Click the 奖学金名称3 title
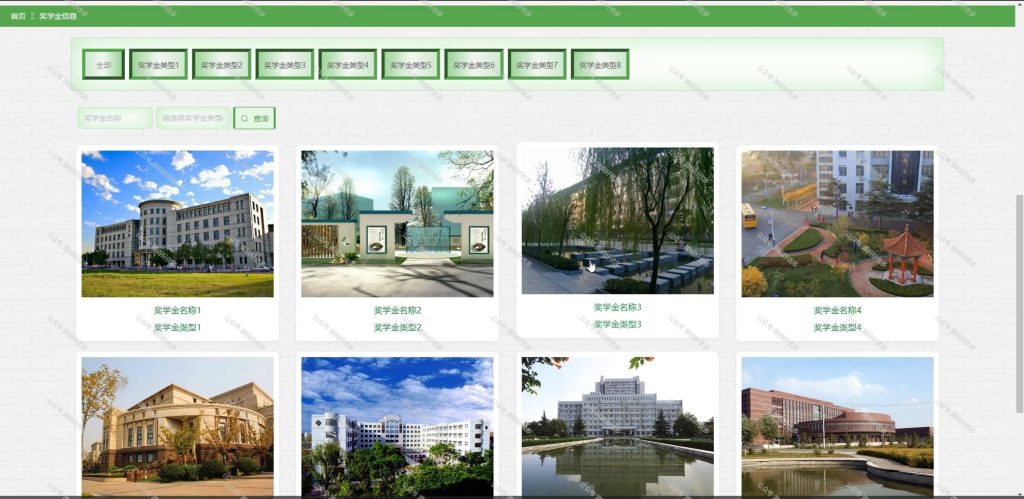 pyautogui.click(x=618, y=307)
